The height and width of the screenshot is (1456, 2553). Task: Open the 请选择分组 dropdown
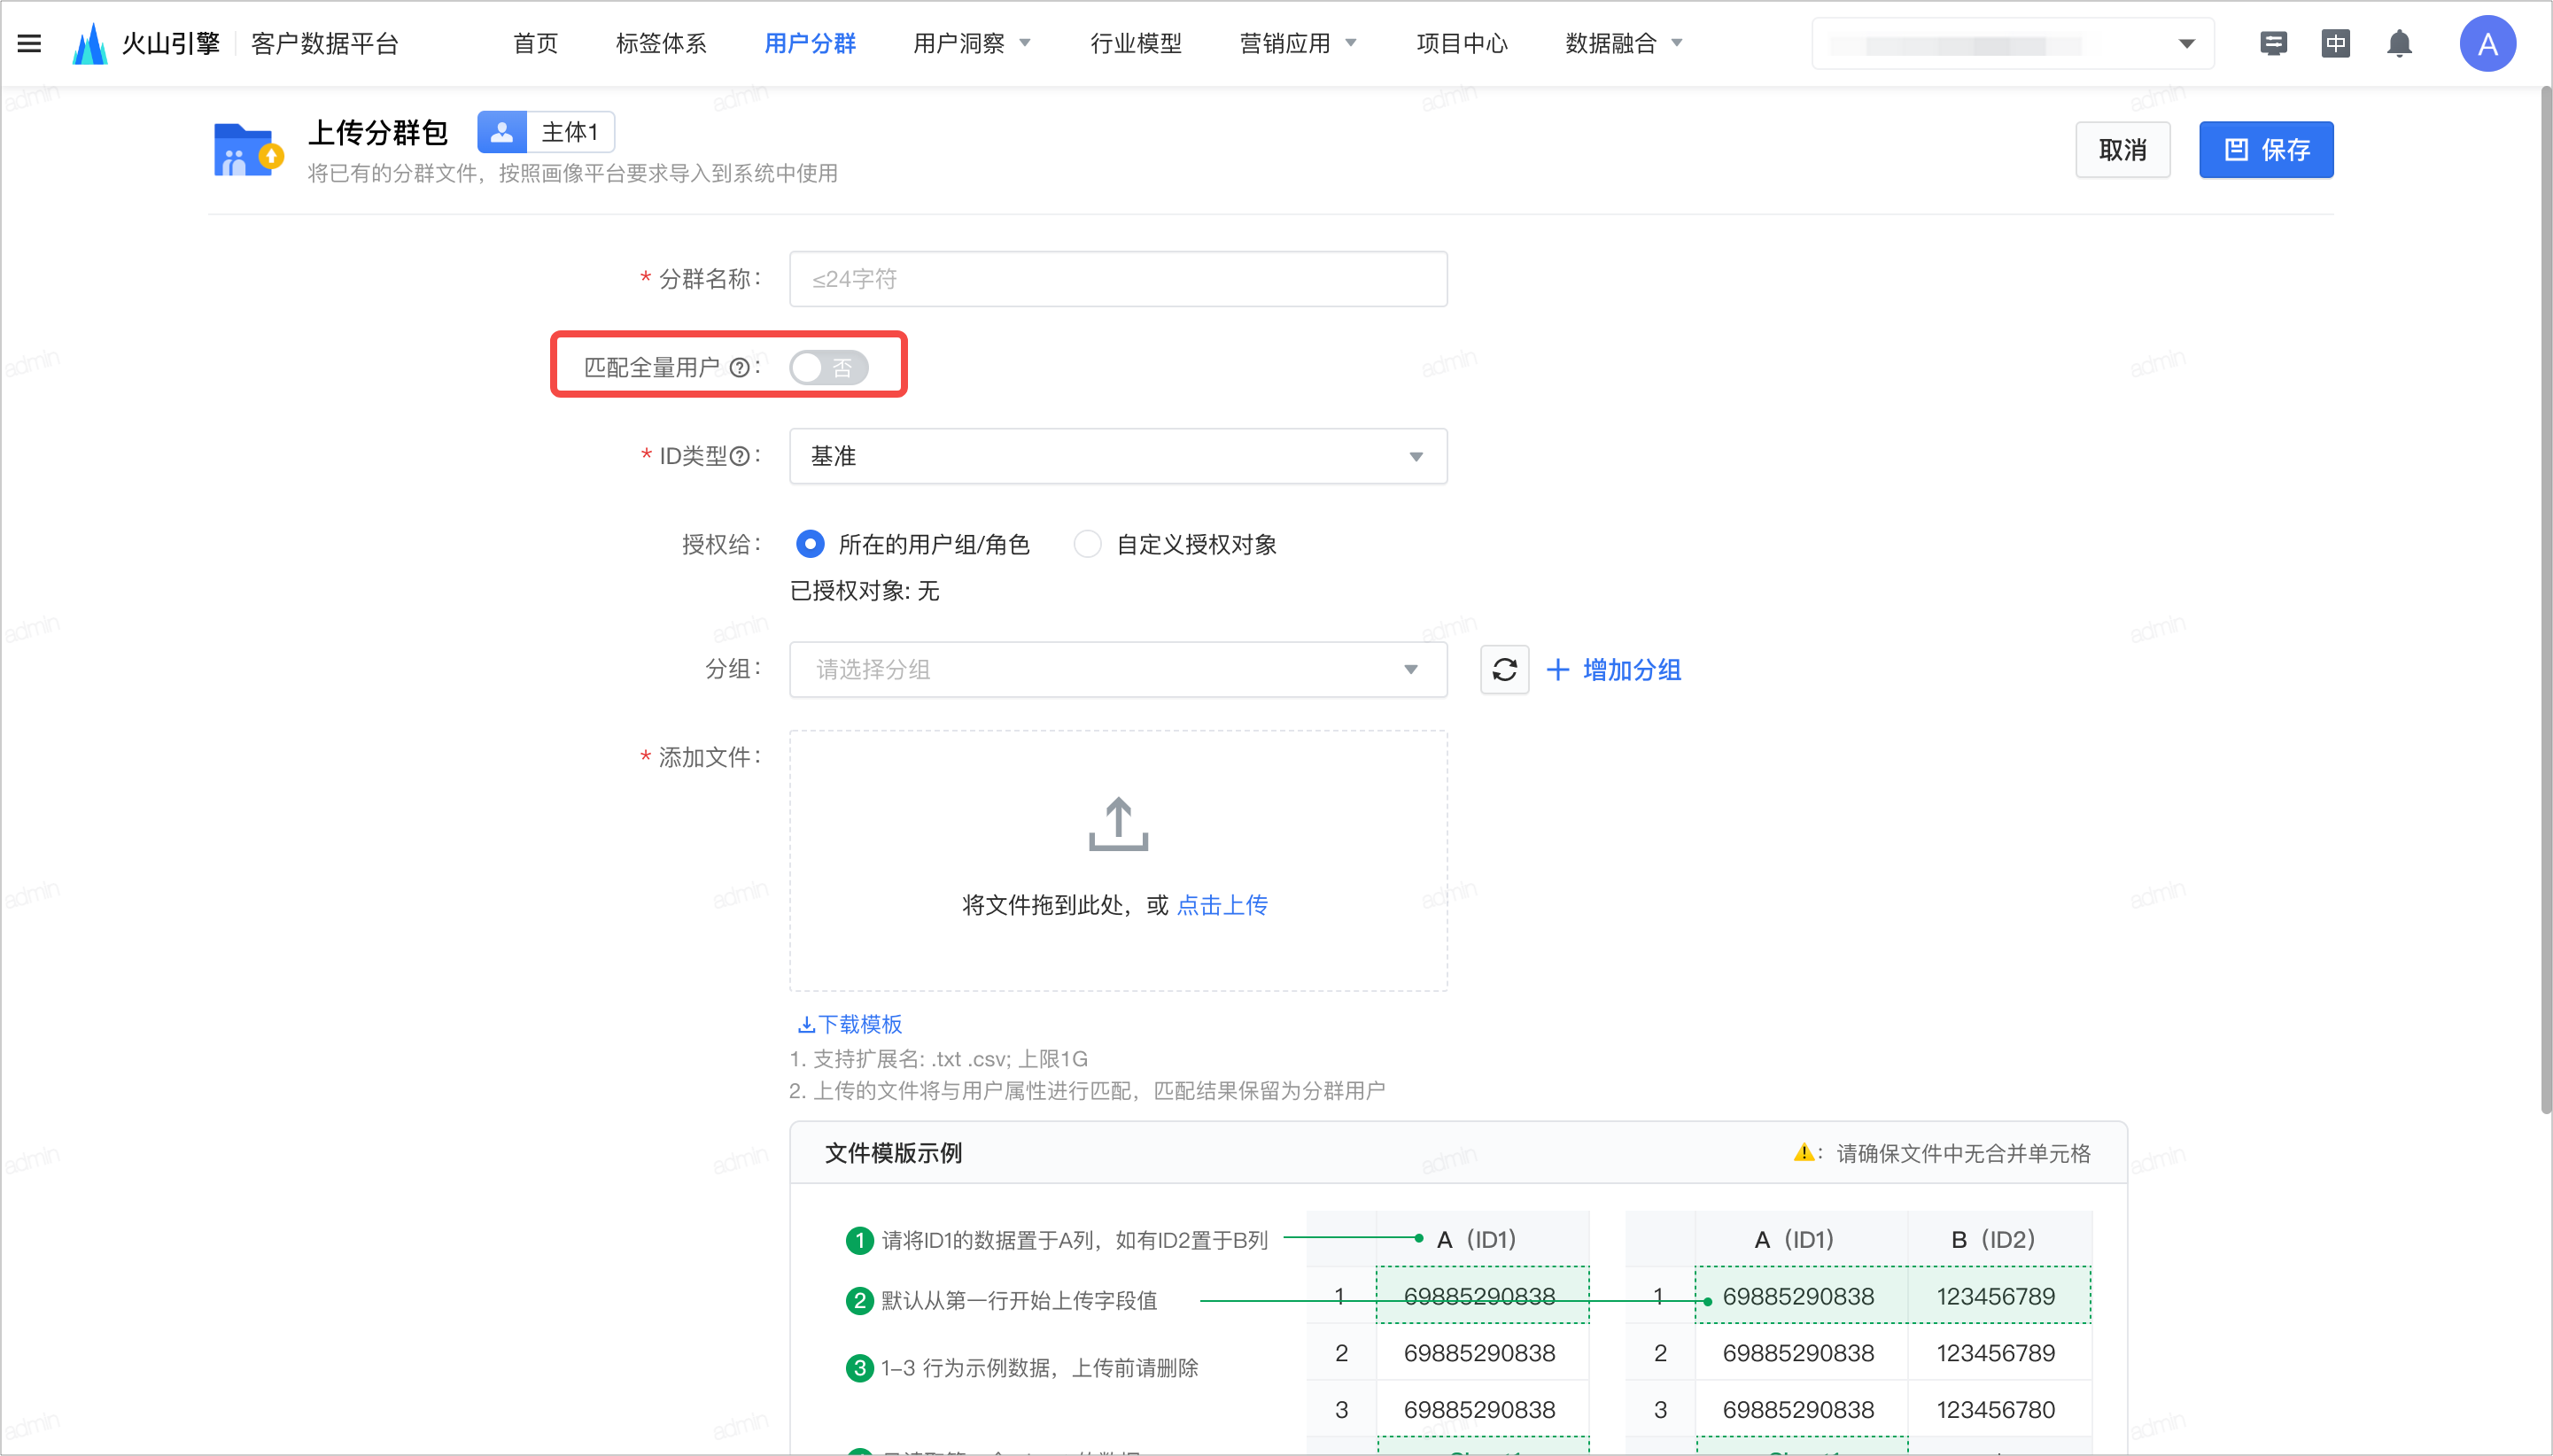(1118, 669)
